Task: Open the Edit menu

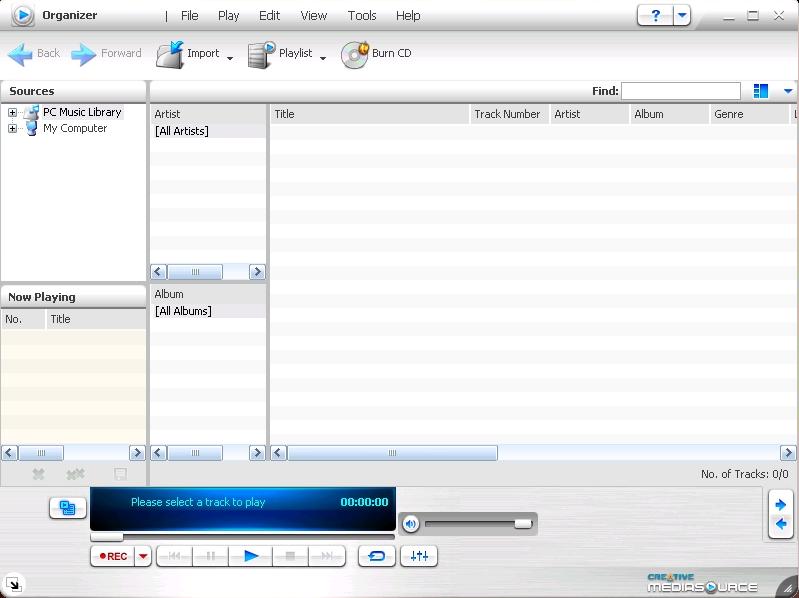Action: coord(269,16)
